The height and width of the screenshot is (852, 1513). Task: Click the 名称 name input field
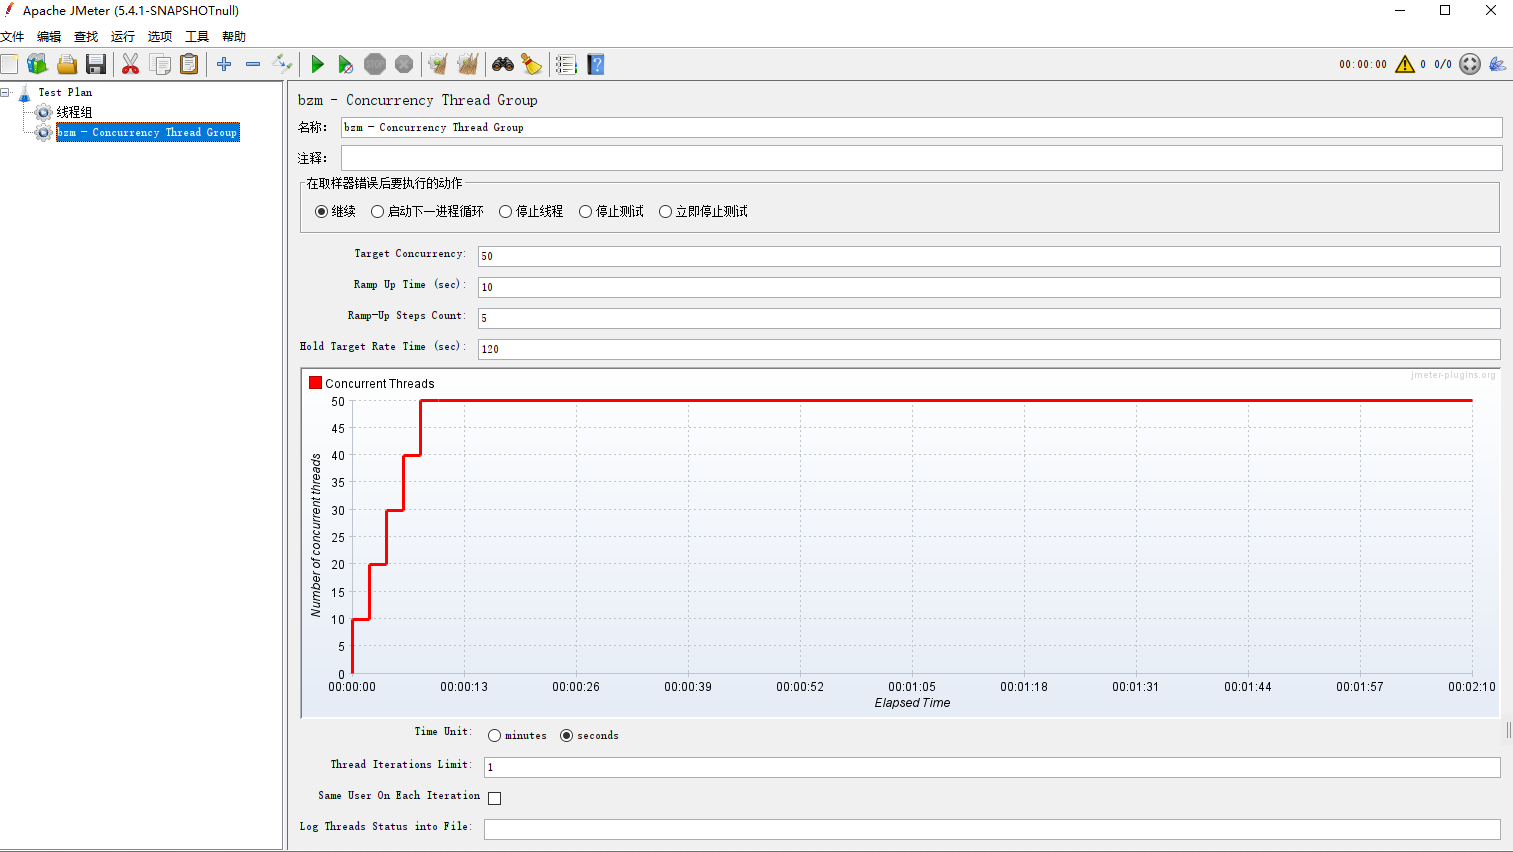click(x=921, y=127)
